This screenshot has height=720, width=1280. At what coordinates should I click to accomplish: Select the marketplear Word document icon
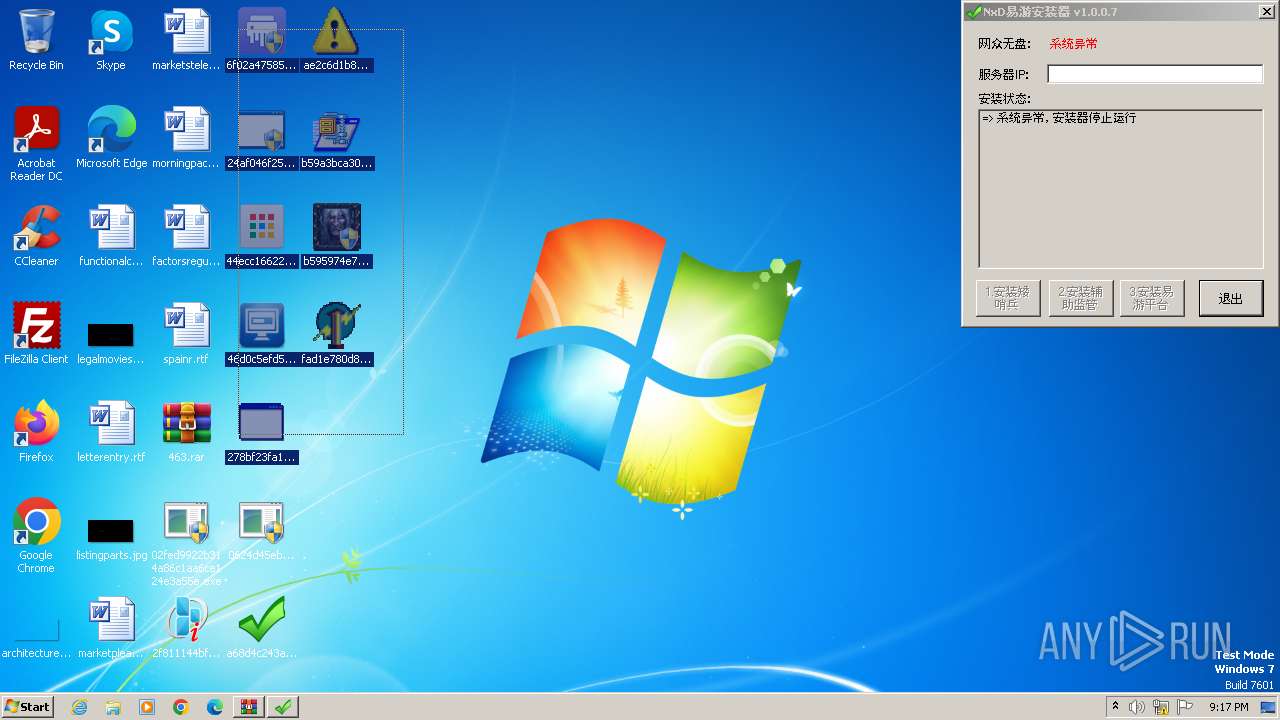click(111, 628)
